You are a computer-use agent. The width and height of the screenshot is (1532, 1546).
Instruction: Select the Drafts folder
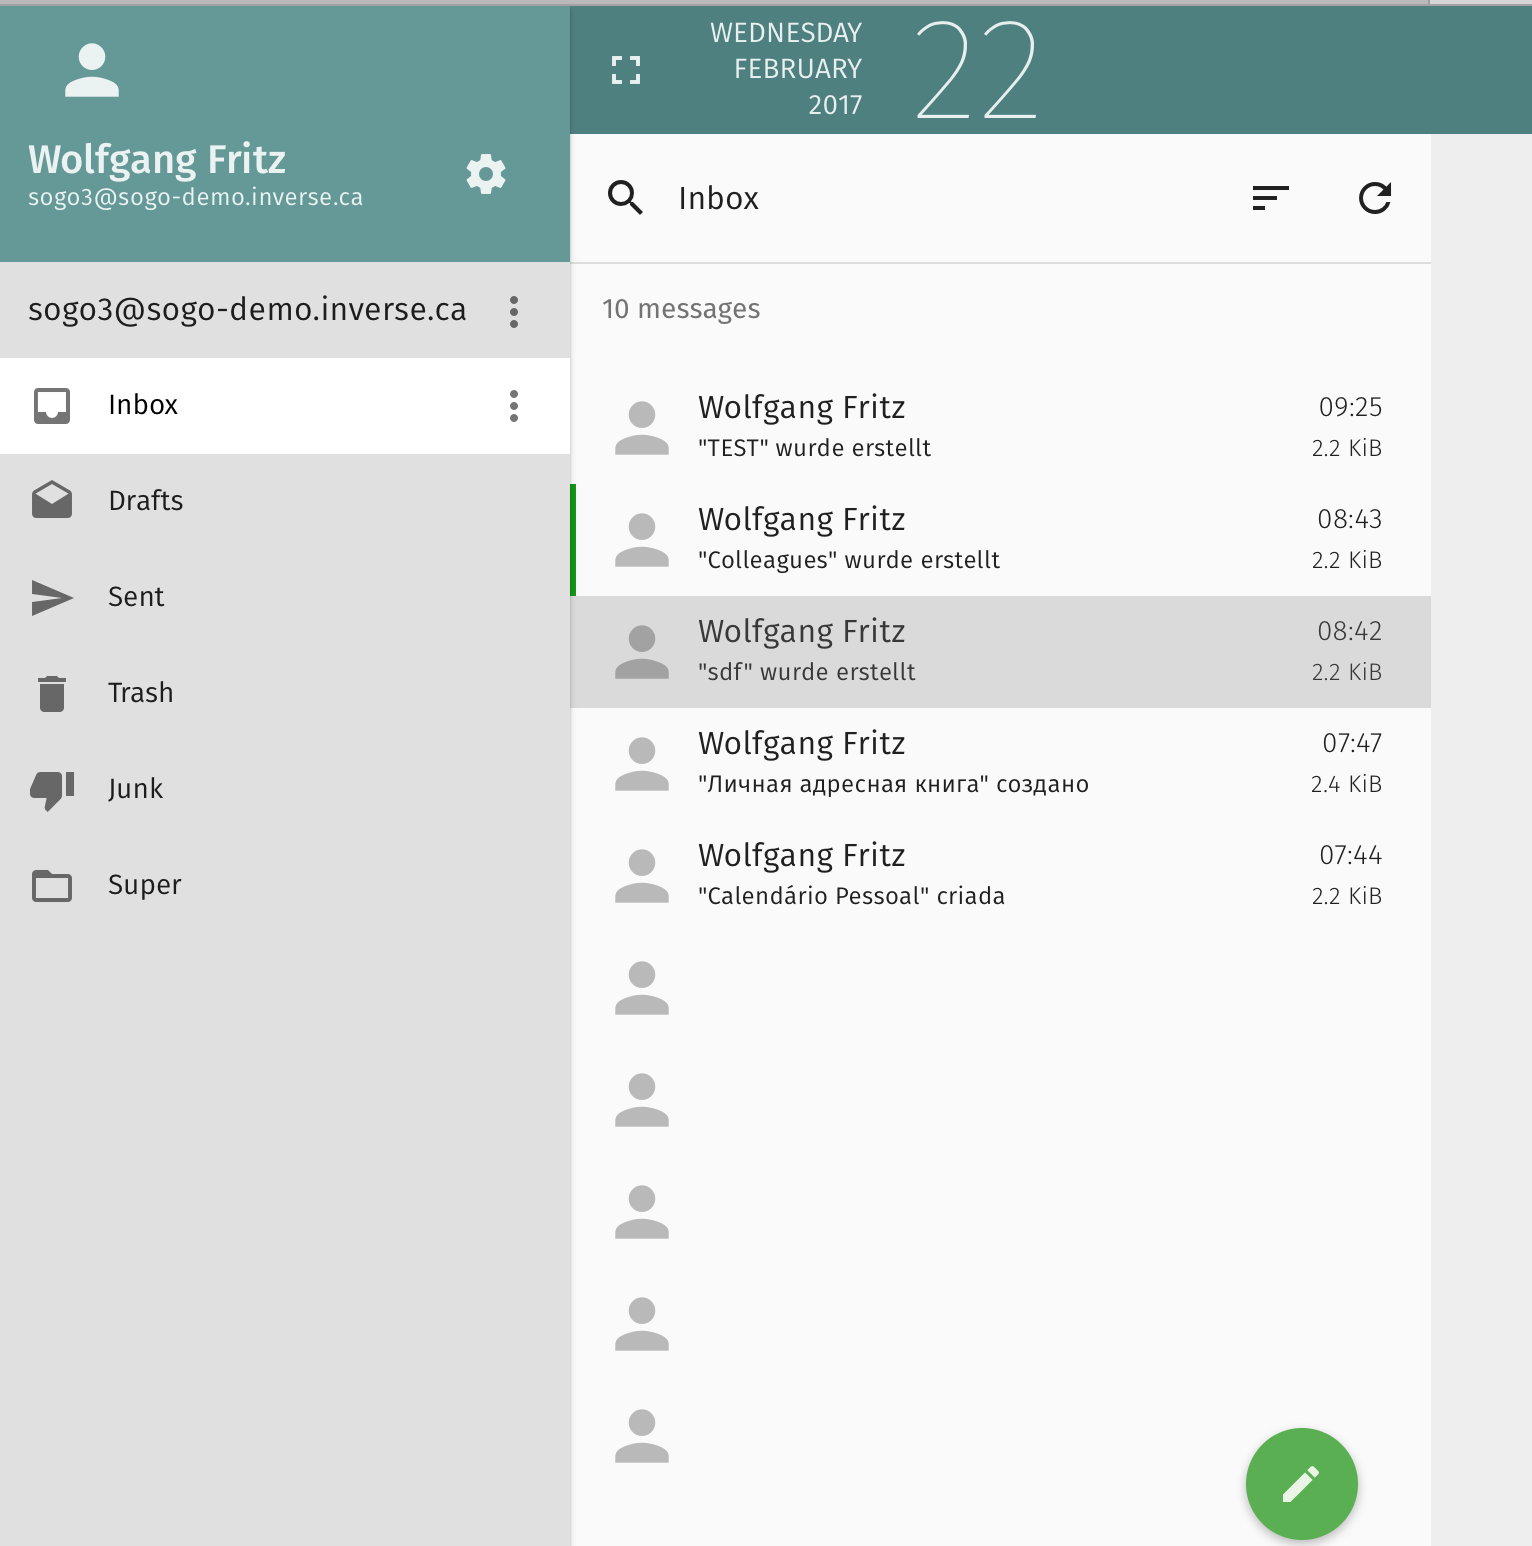click(145, 501)
